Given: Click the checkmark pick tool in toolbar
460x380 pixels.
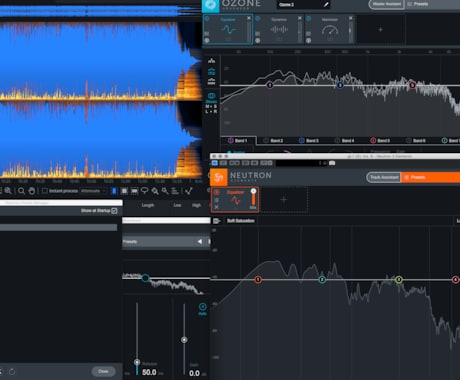Looking at the screenshot, I should coord(189,191).
